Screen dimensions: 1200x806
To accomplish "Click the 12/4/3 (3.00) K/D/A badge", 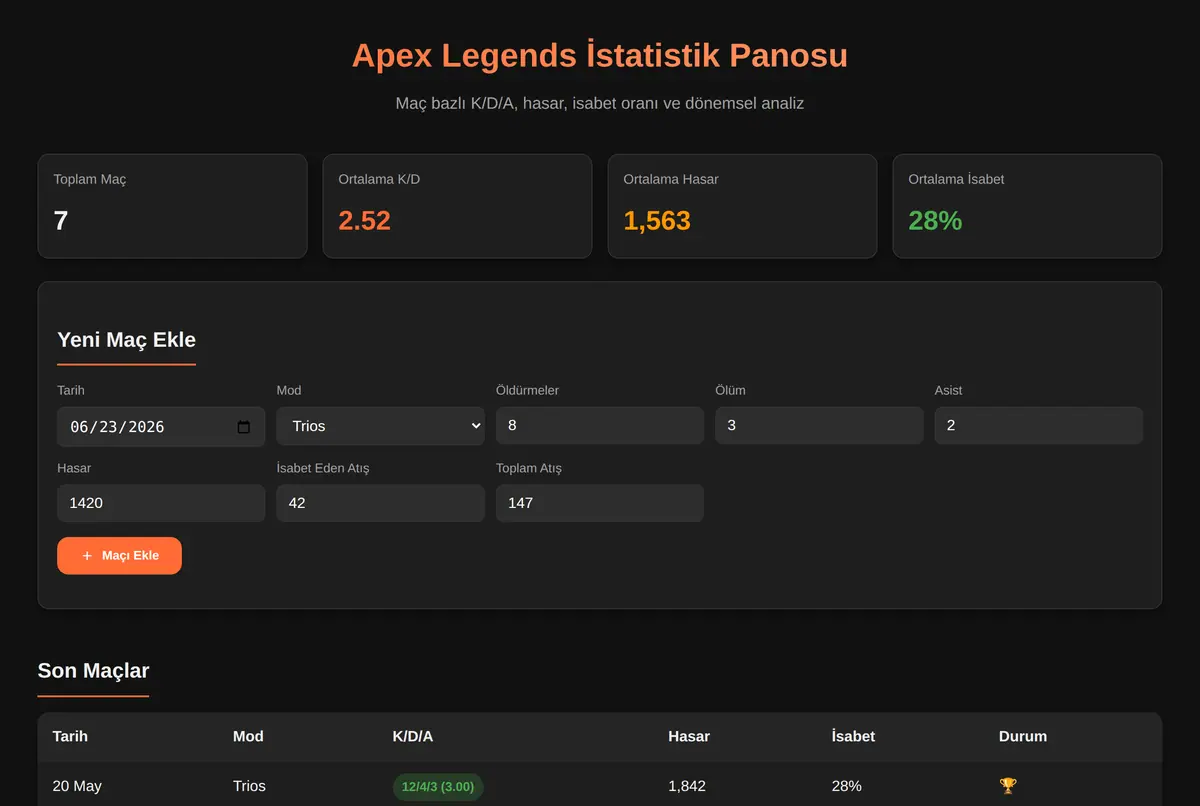I will [438, 787].
